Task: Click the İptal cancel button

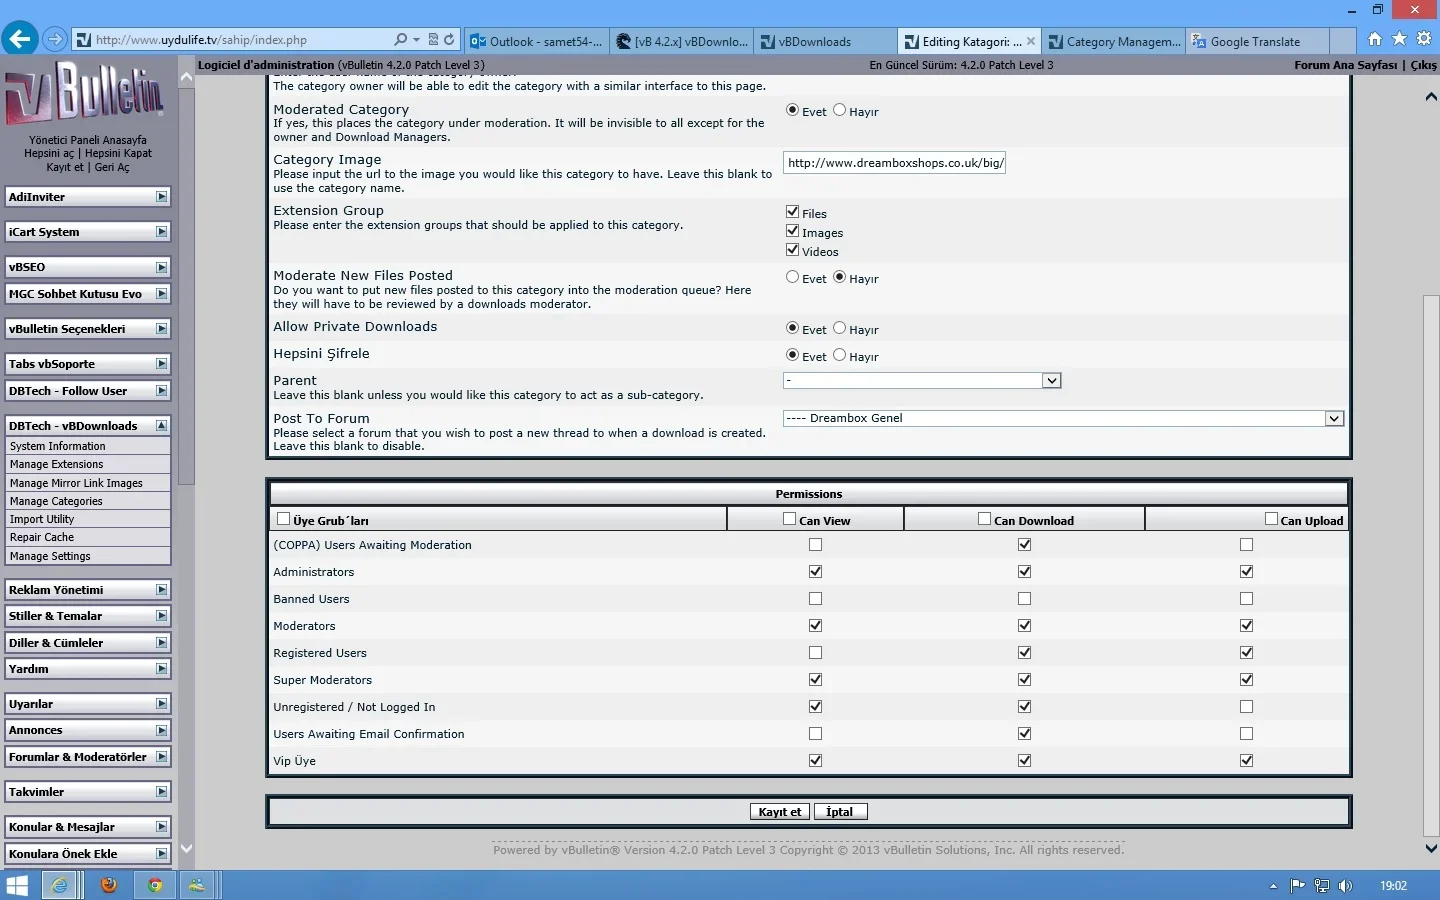Action: pyautogui.click(x=840, y=812)
